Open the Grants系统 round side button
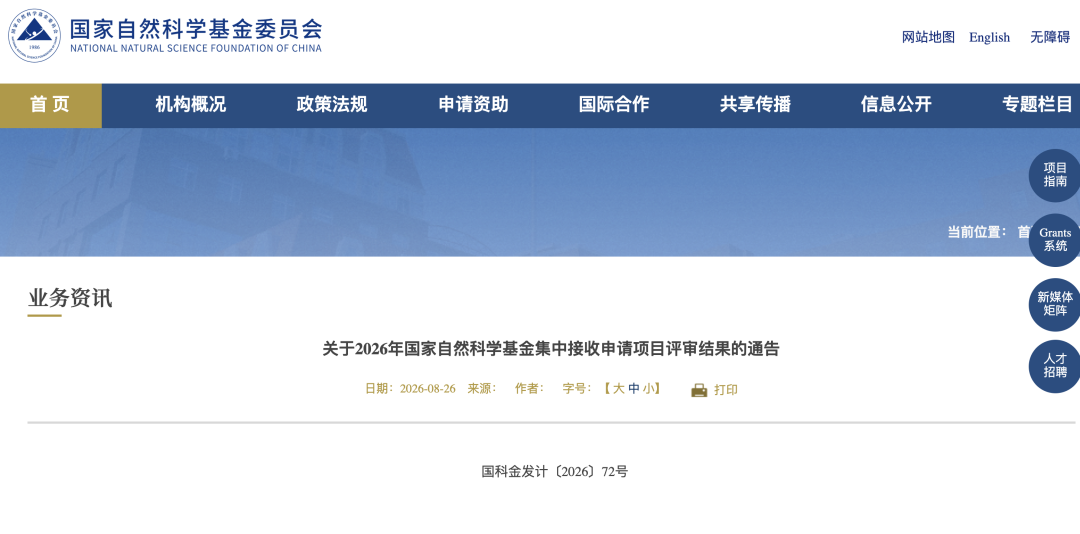Image resolution: width=1080 pixels, height=534 pixels. click(1055, 240)
